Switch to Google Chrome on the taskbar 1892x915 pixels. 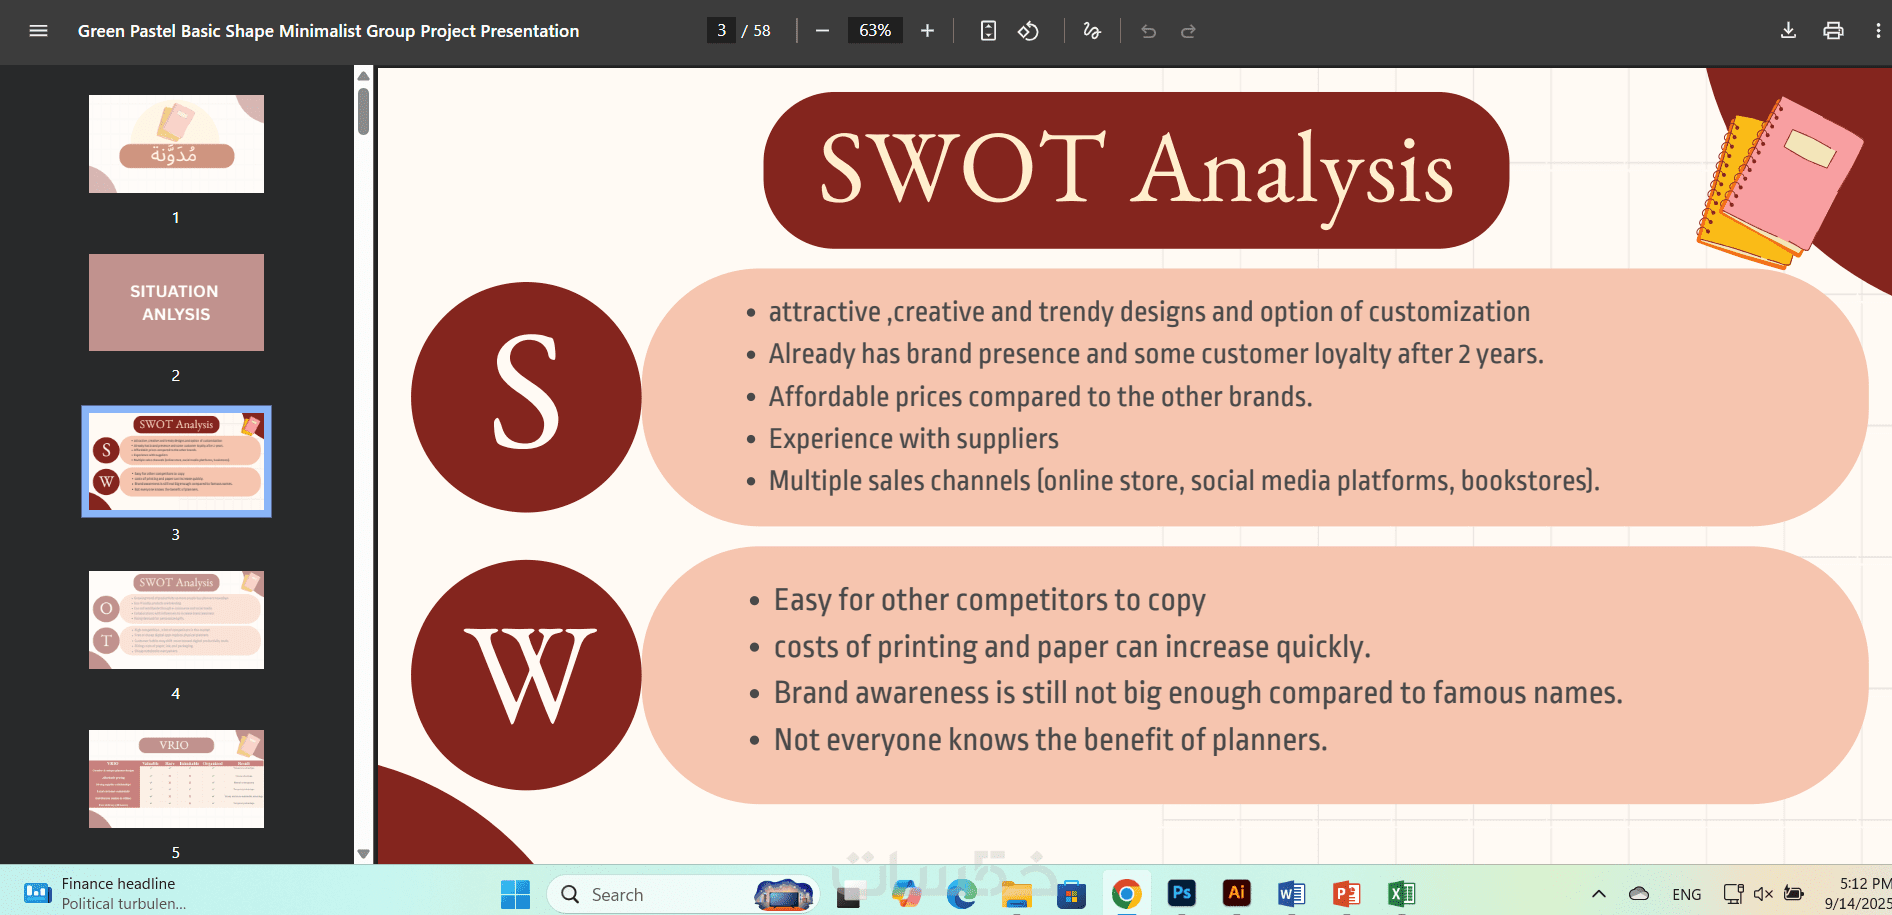tap(1126, 894)
